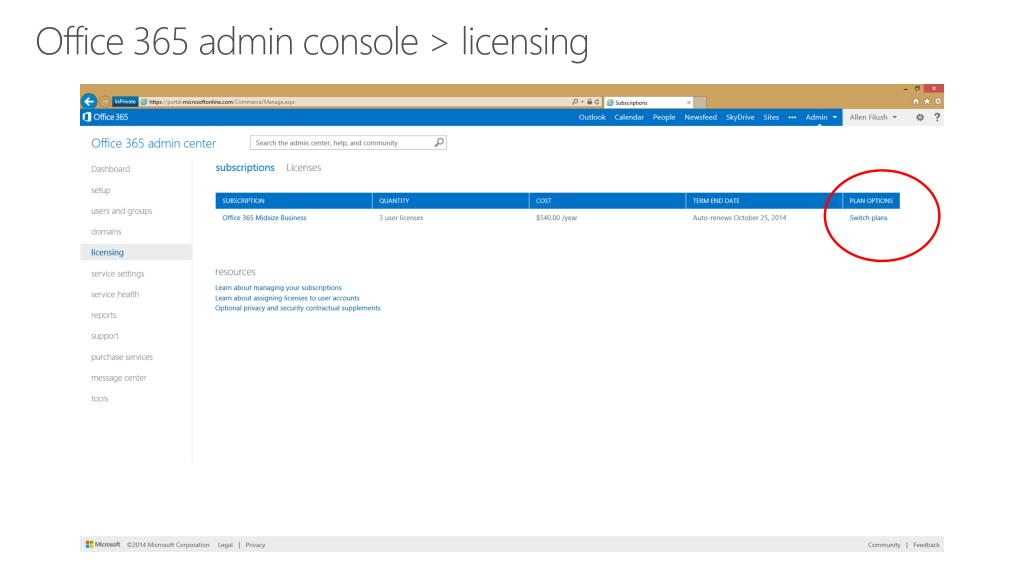
Task: Click the $540.00 /year cost cell
Action: pos(556,218)
